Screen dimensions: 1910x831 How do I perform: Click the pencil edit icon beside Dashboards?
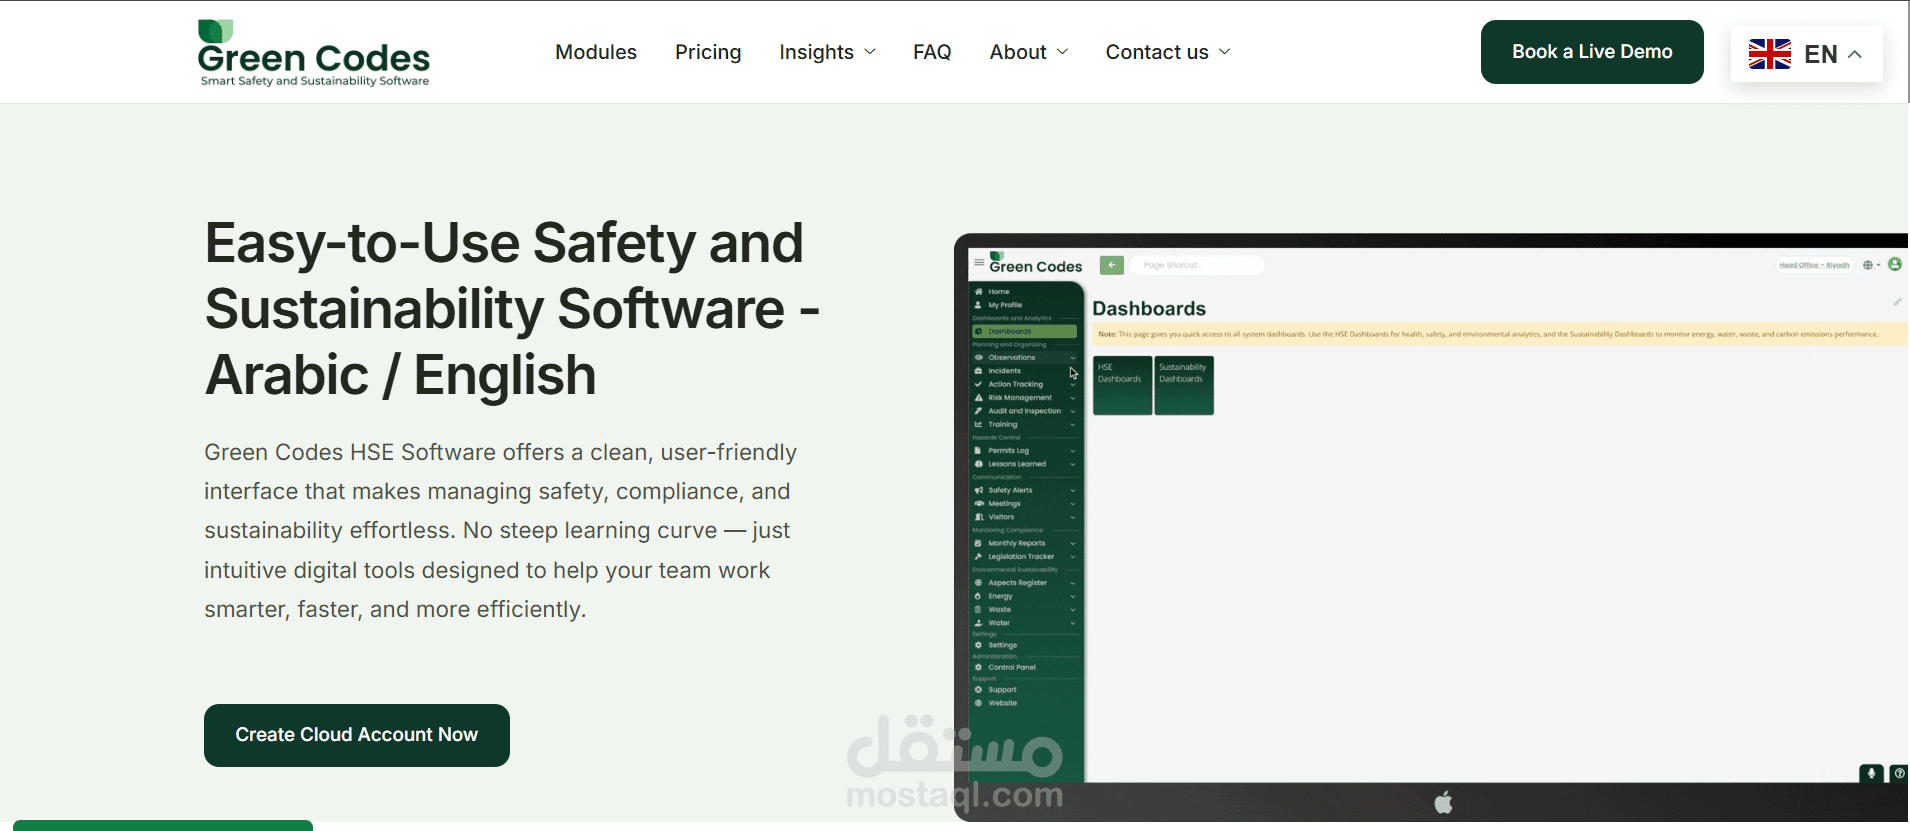pos(1897,301)
